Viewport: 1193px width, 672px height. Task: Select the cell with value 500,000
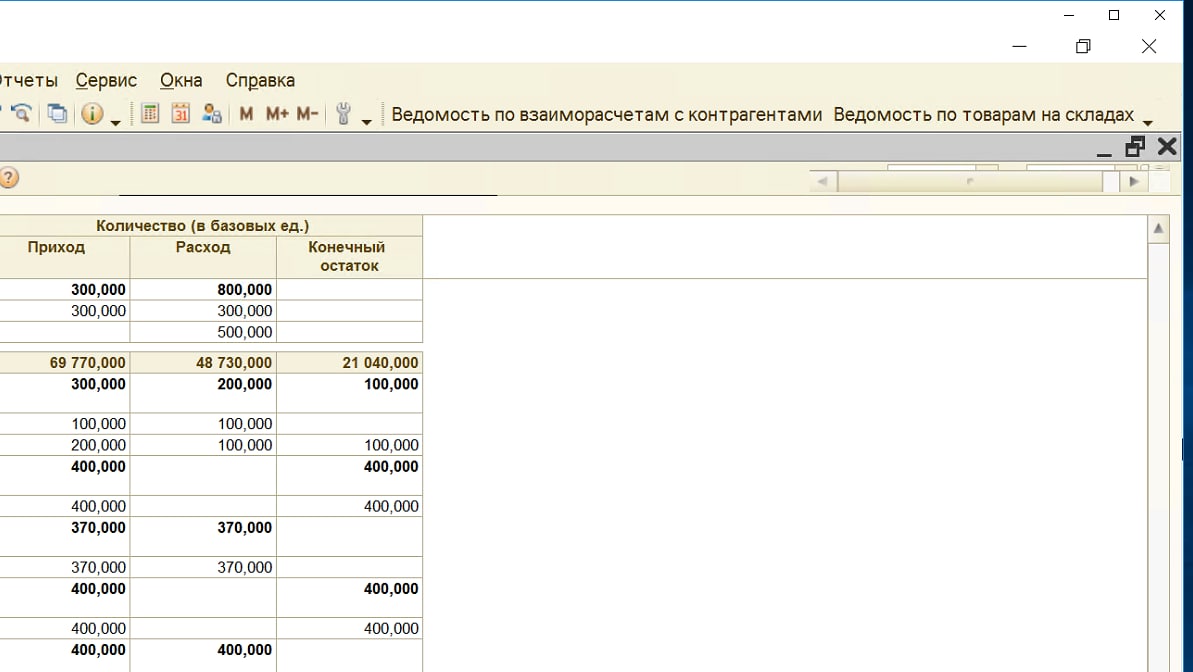(203, 332)
